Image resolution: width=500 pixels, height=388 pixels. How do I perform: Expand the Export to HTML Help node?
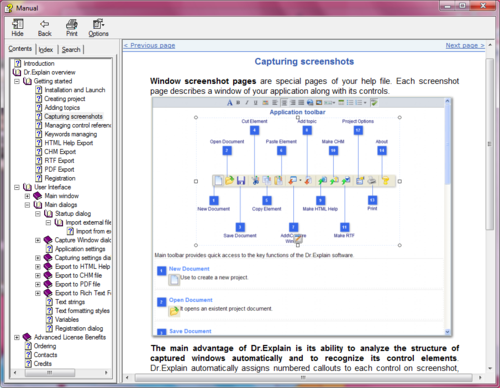coord(38,267)
